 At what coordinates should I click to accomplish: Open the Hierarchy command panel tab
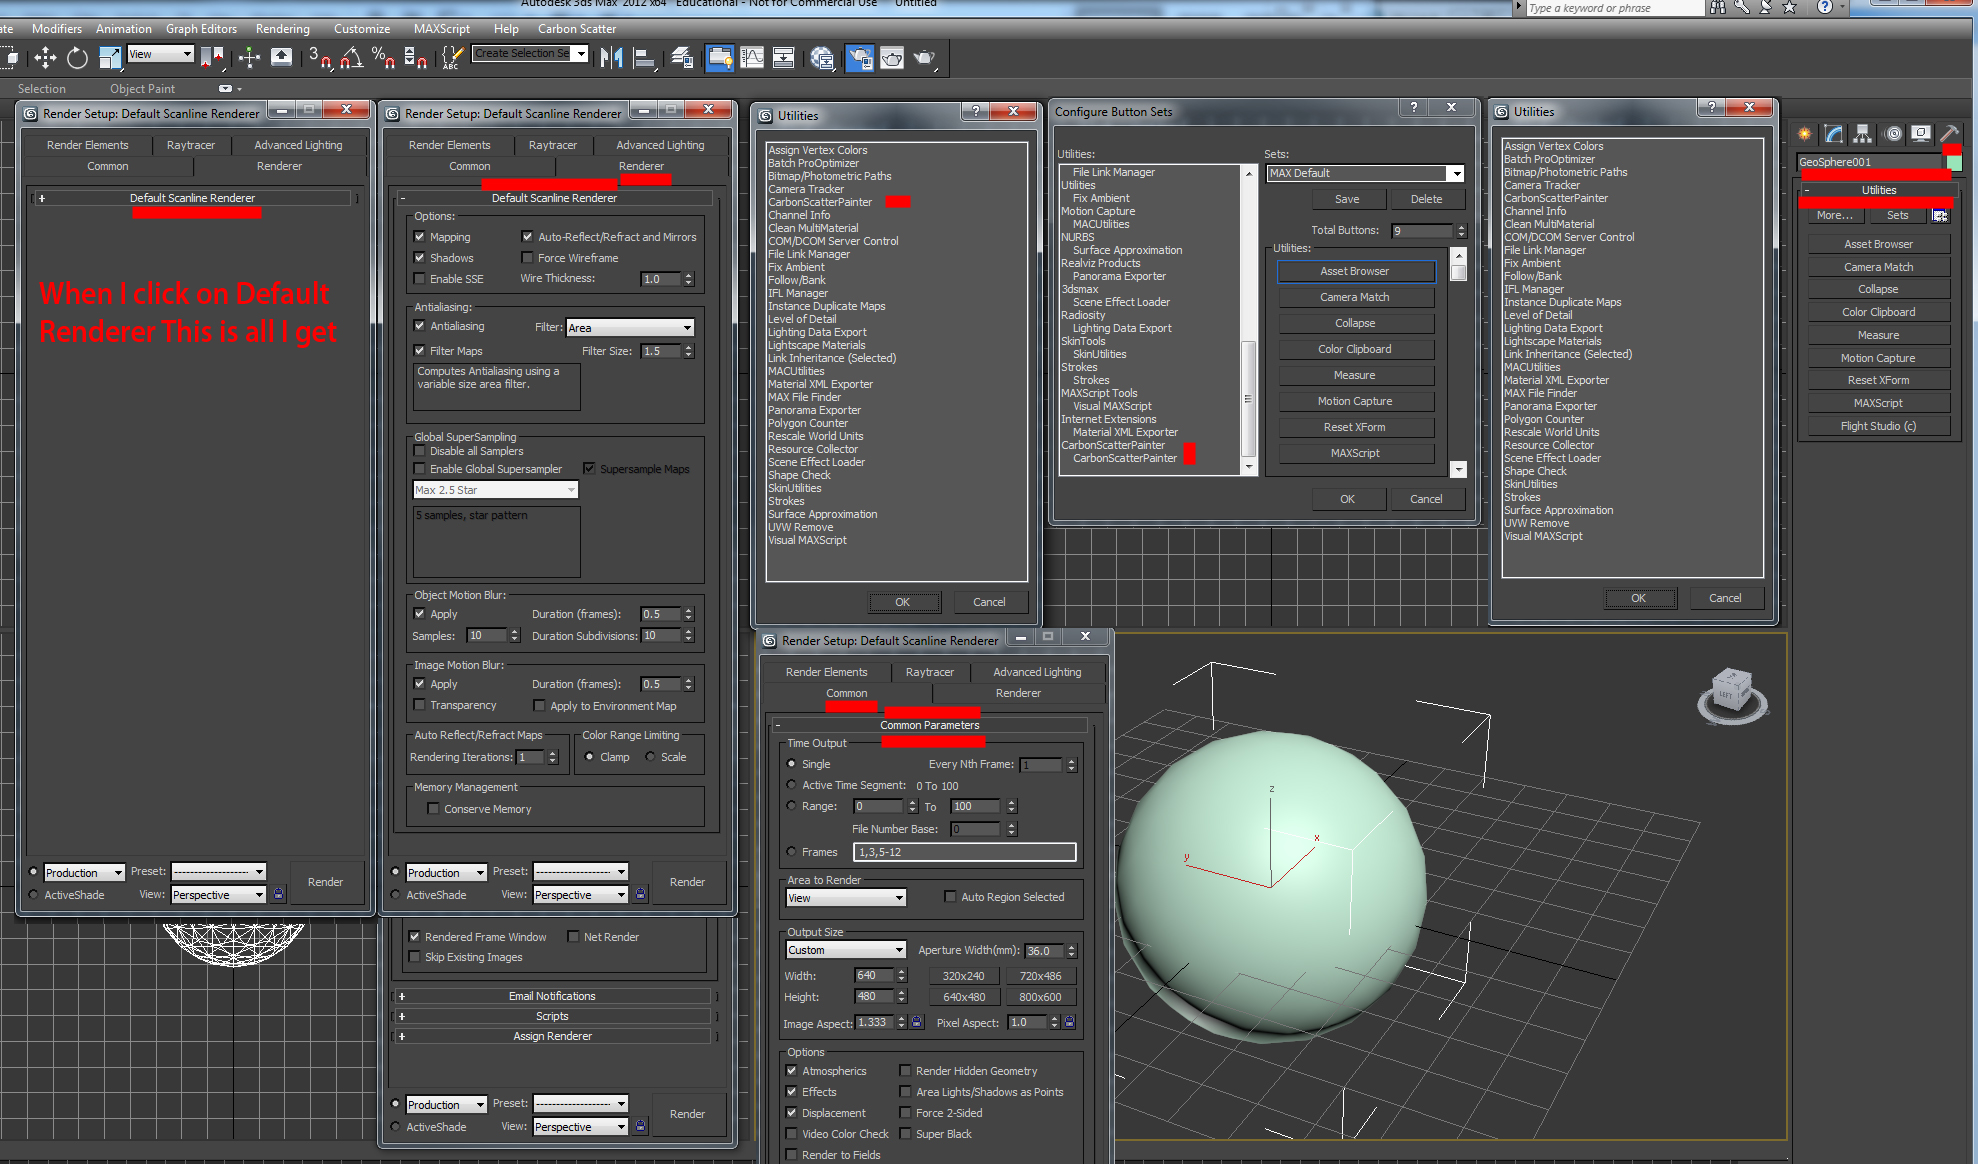tap(1862, 134)
